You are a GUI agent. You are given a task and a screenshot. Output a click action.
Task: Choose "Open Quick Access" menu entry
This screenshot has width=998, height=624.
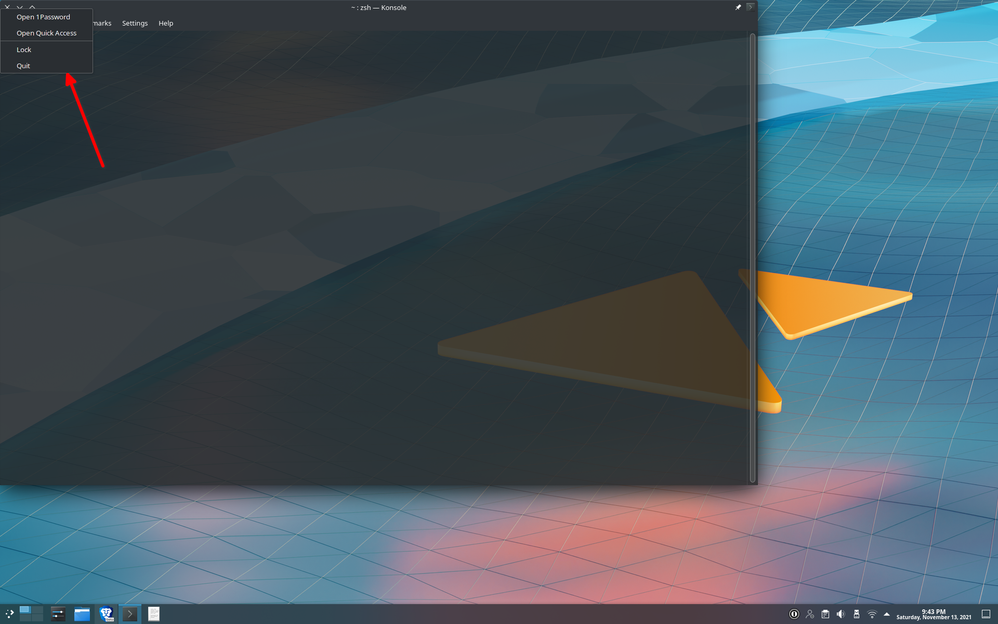[46, 33]
